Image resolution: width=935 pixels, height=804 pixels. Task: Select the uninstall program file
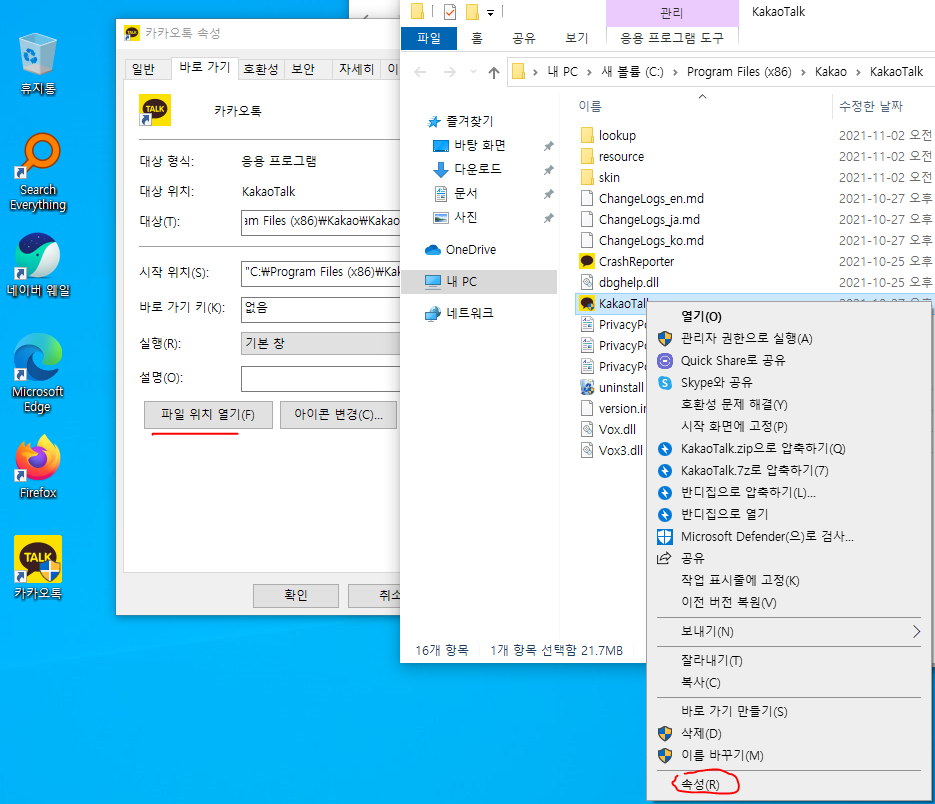612,387
